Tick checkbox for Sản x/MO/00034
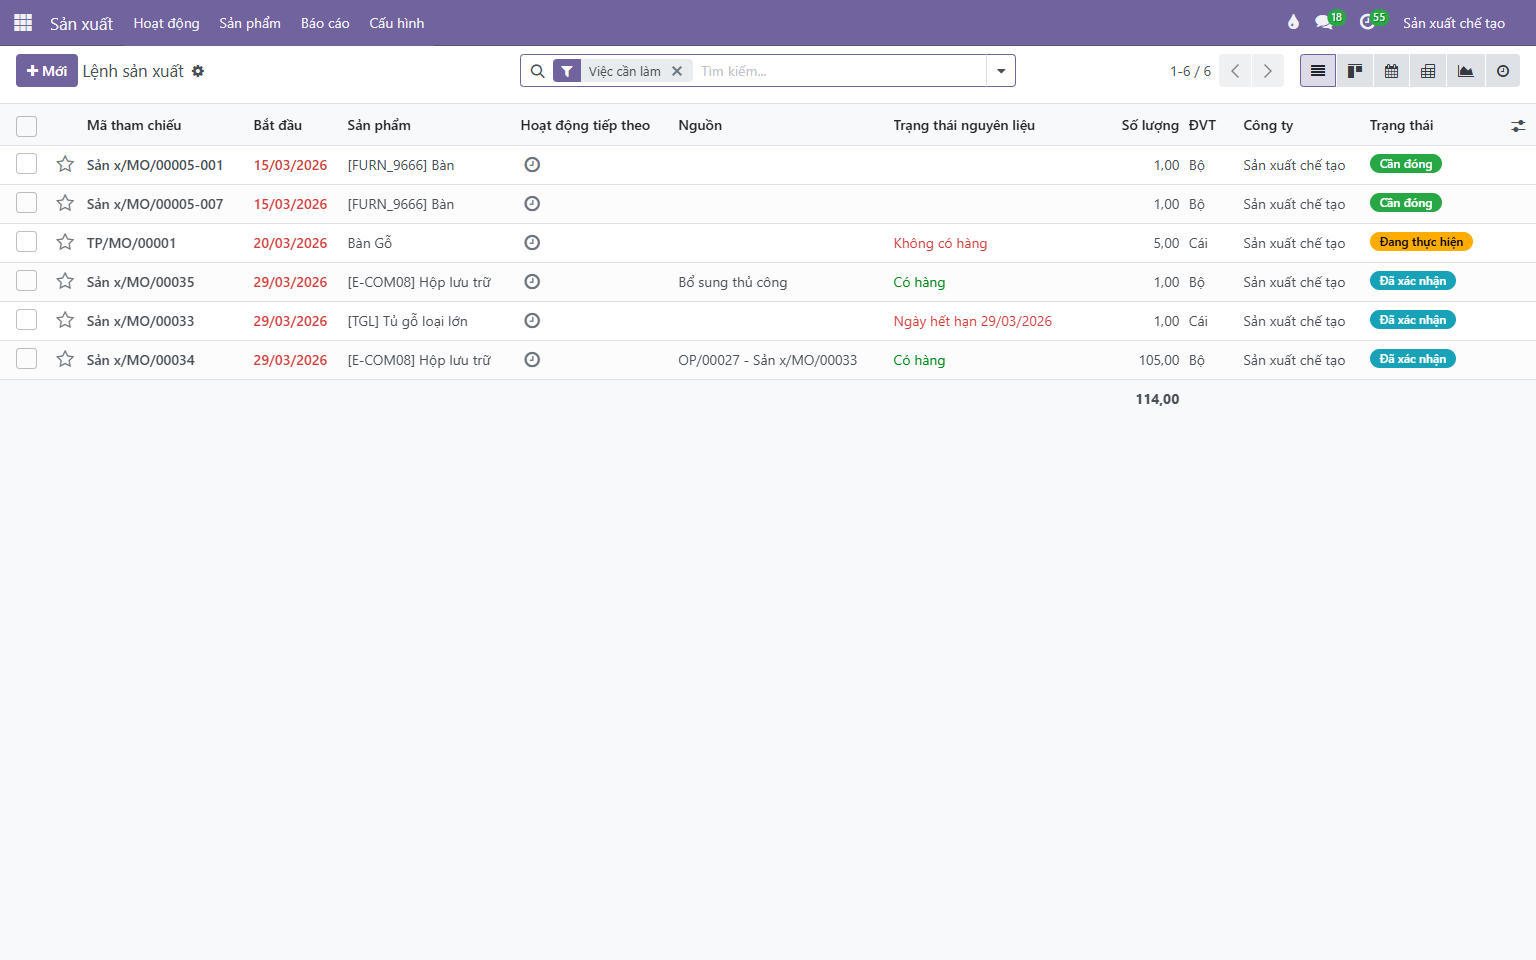The width and height of the screenshot is (1536, 960). 27,359
